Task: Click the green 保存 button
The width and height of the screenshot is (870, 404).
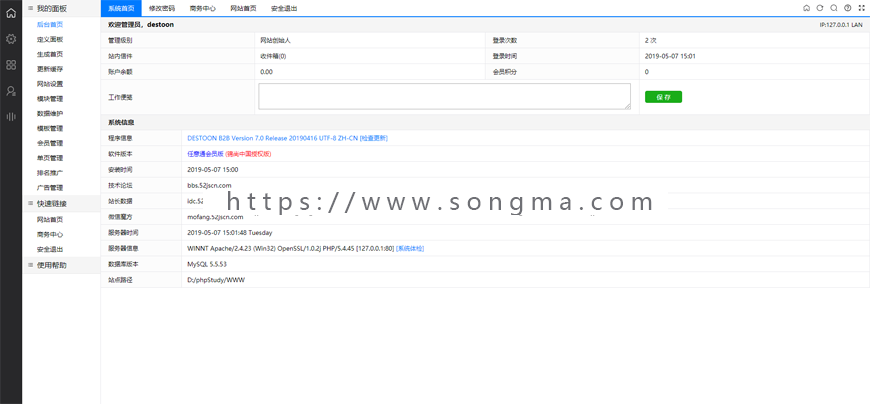Action: click(x=663, y=97)
